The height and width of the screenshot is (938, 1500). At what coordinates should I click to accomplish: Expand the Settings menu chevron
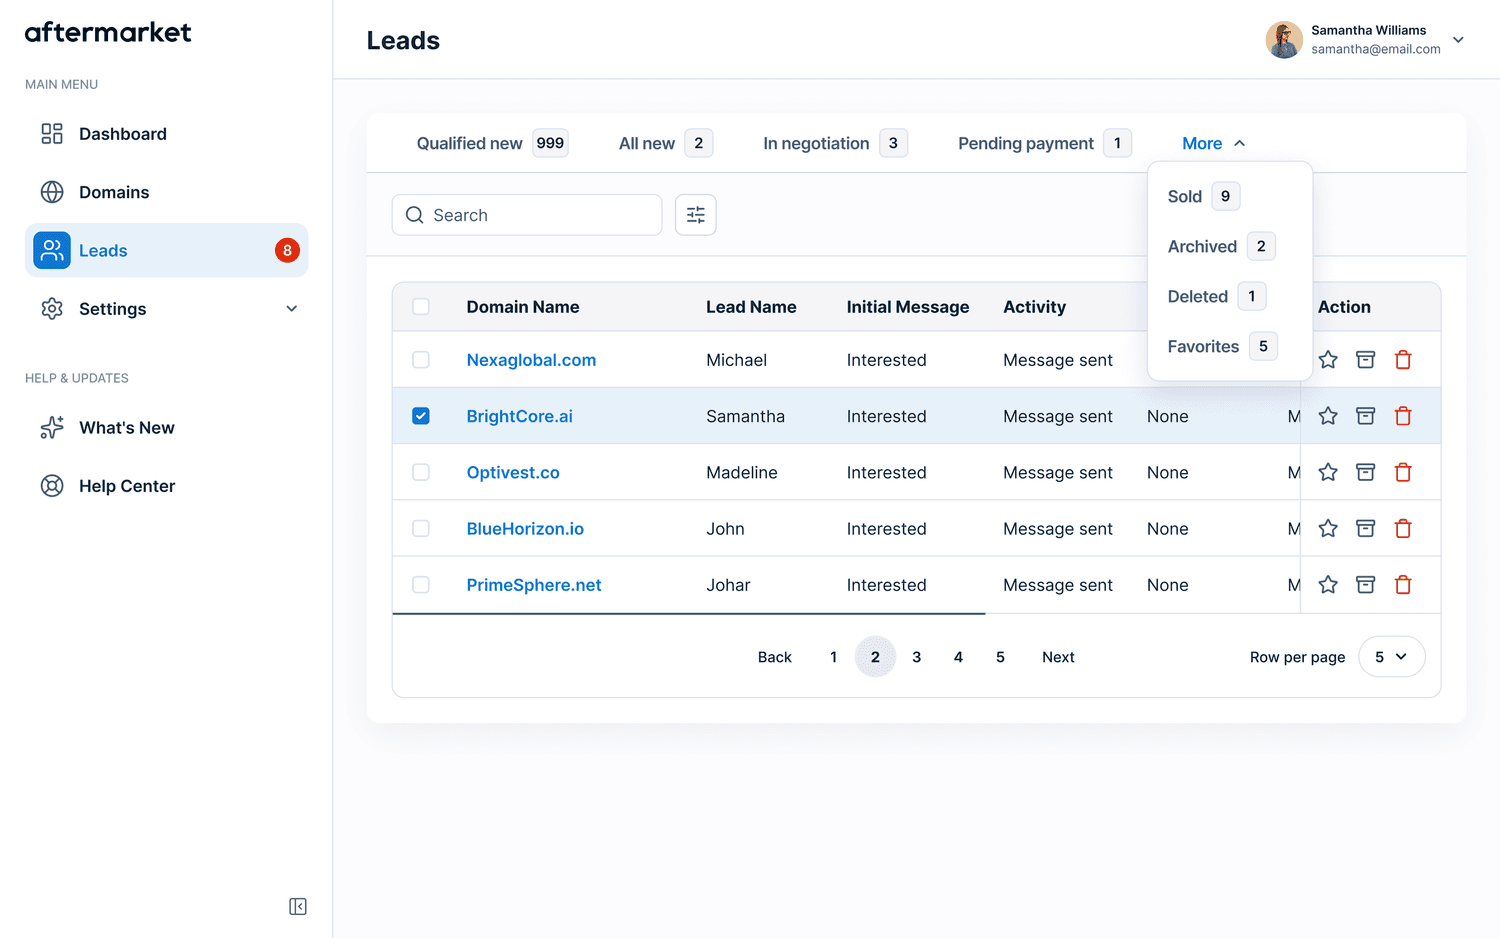292,309
